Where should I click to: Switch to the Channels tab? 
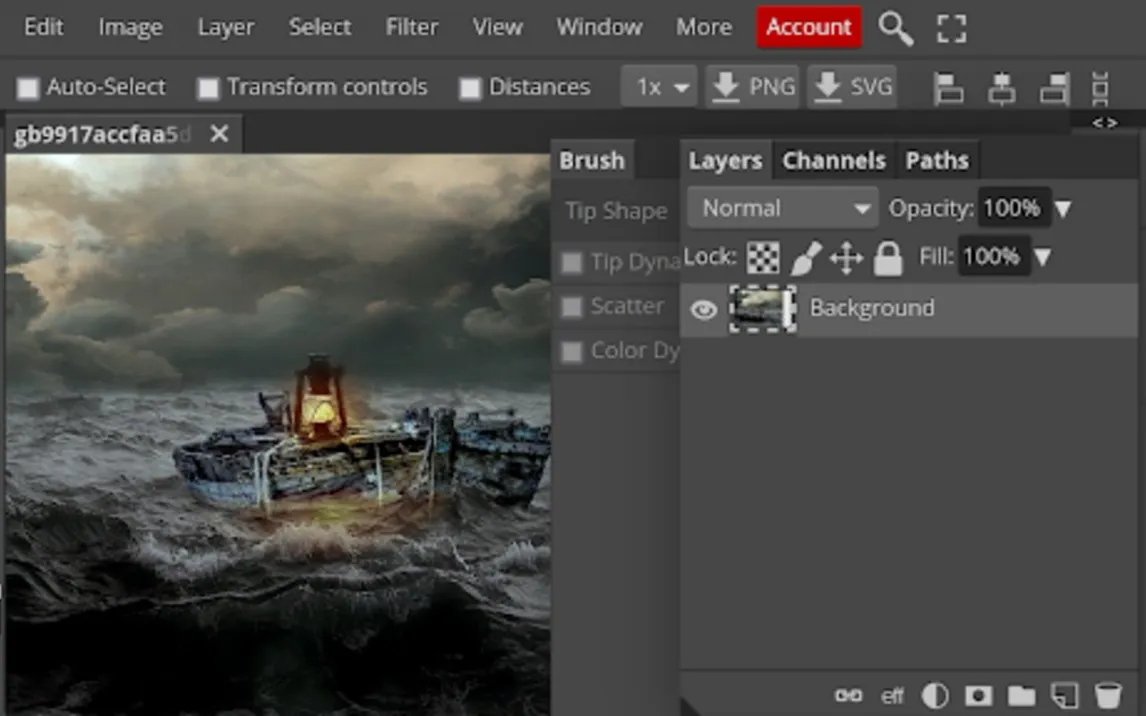pos(834,161)
